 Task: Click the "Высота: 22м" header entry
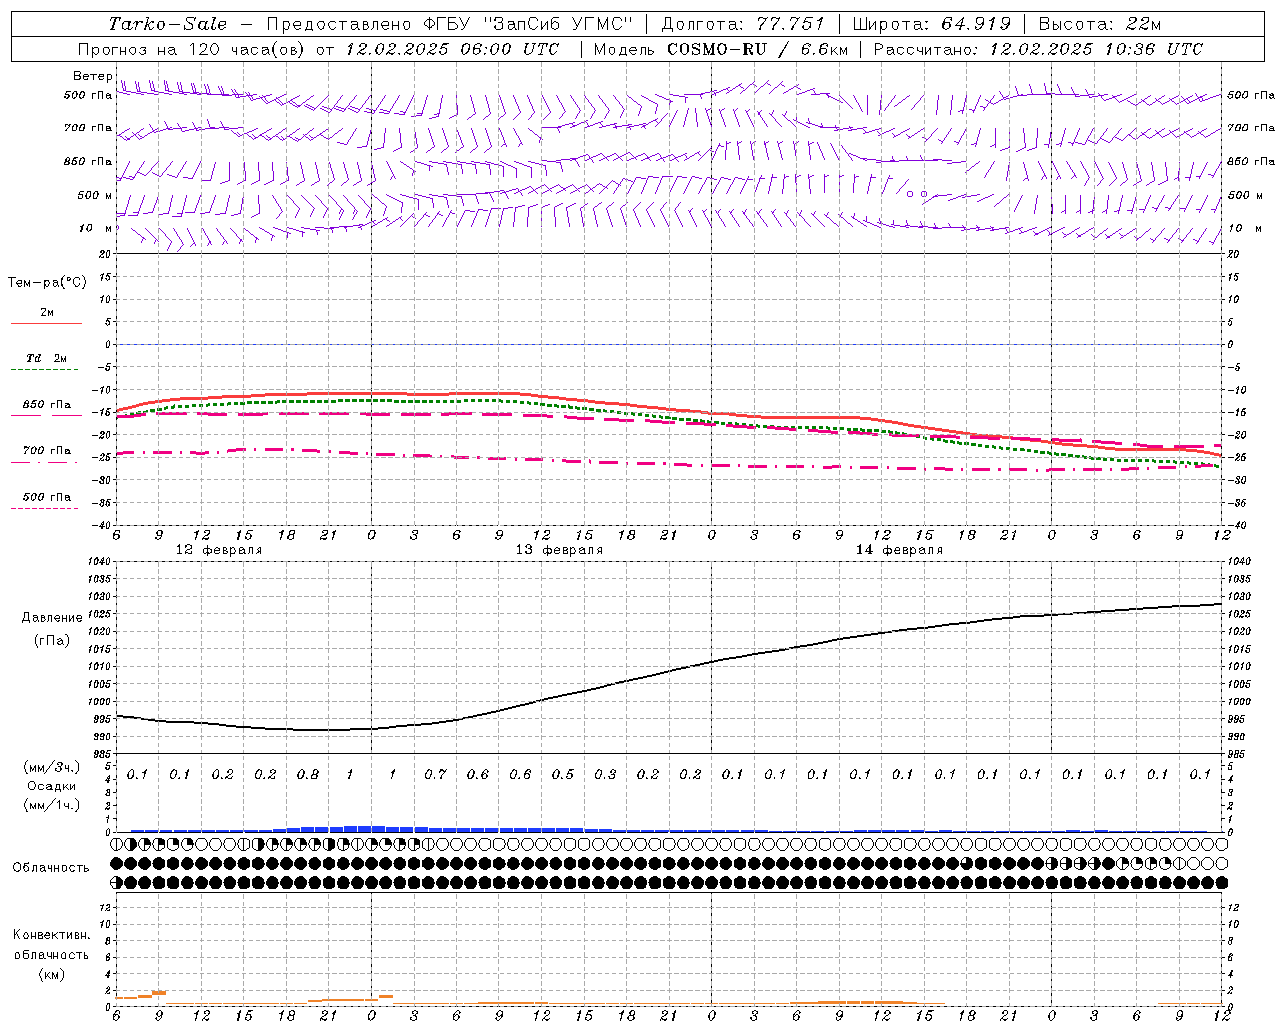tap(1100, 24)
